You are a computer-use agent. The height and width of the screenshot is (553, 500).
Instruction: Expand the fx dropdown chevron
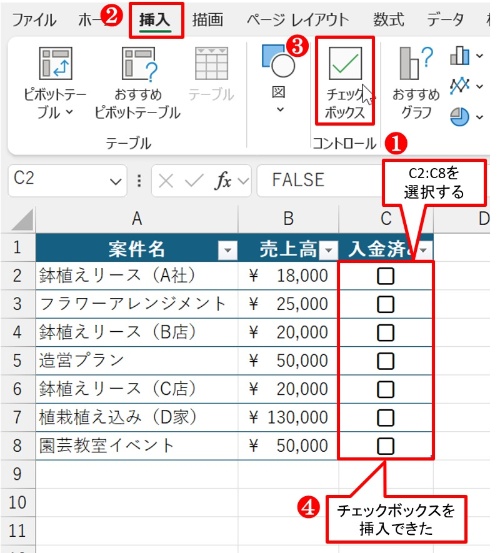pos(243,181)
